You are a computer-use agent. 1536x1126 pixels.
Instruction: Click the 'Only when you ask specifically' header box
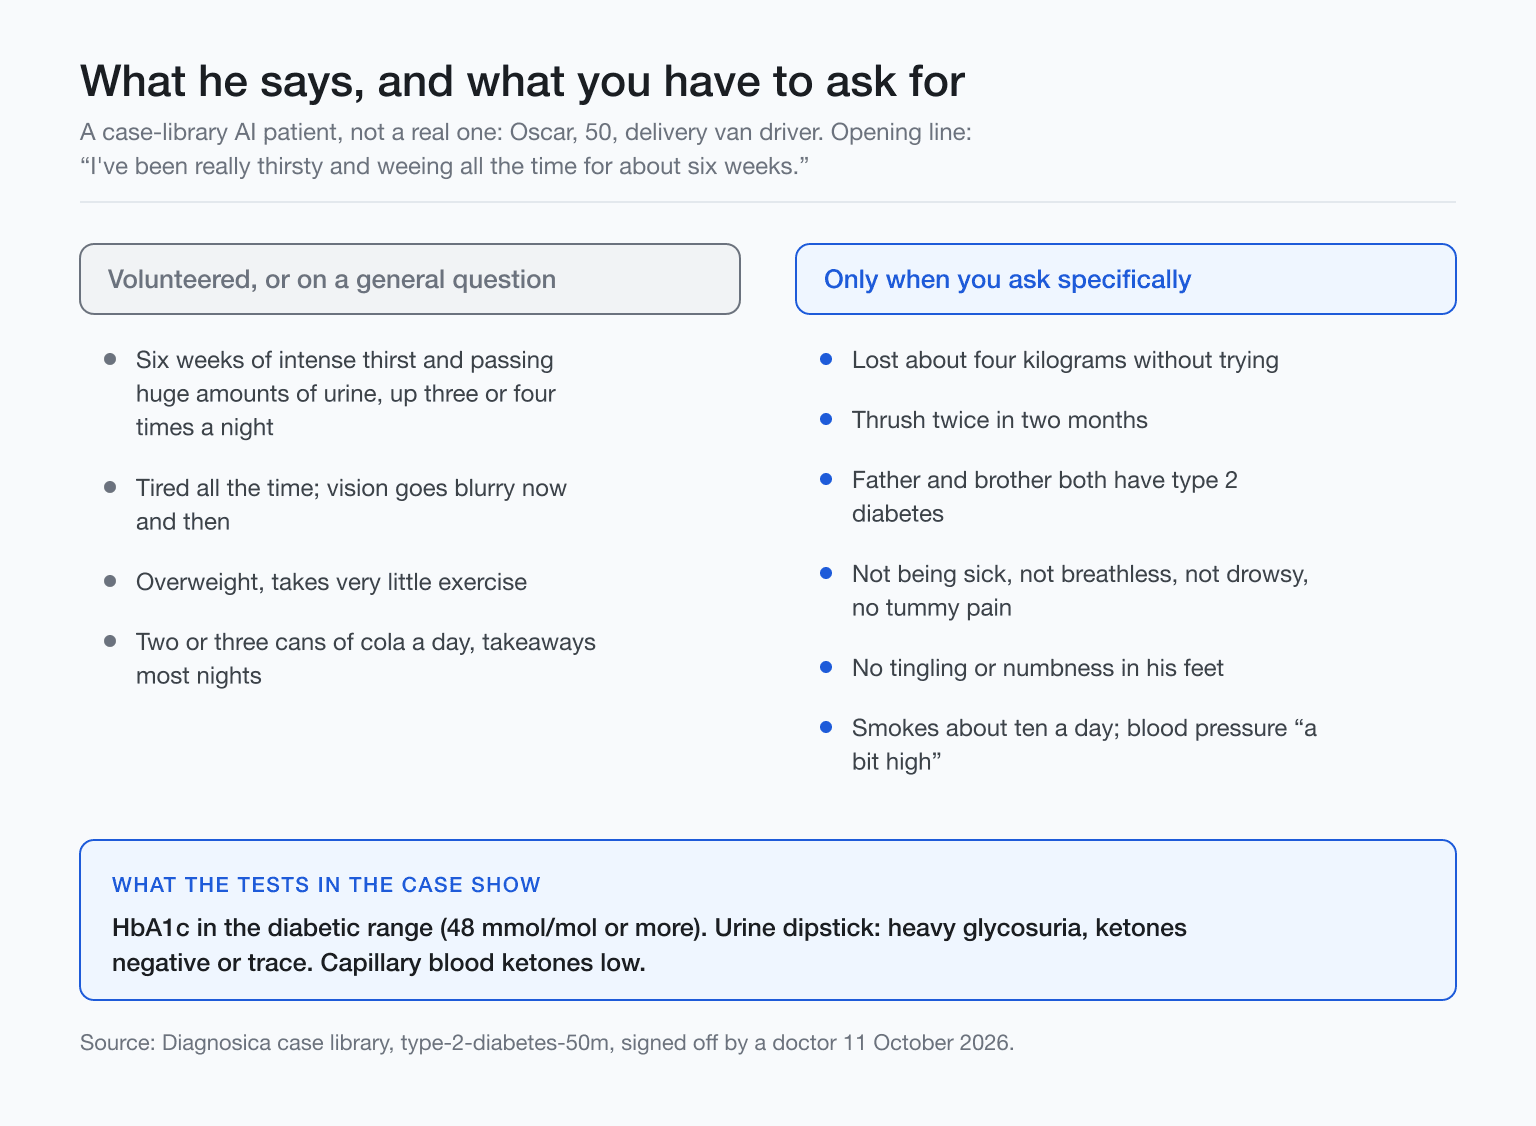(1126, 279)
